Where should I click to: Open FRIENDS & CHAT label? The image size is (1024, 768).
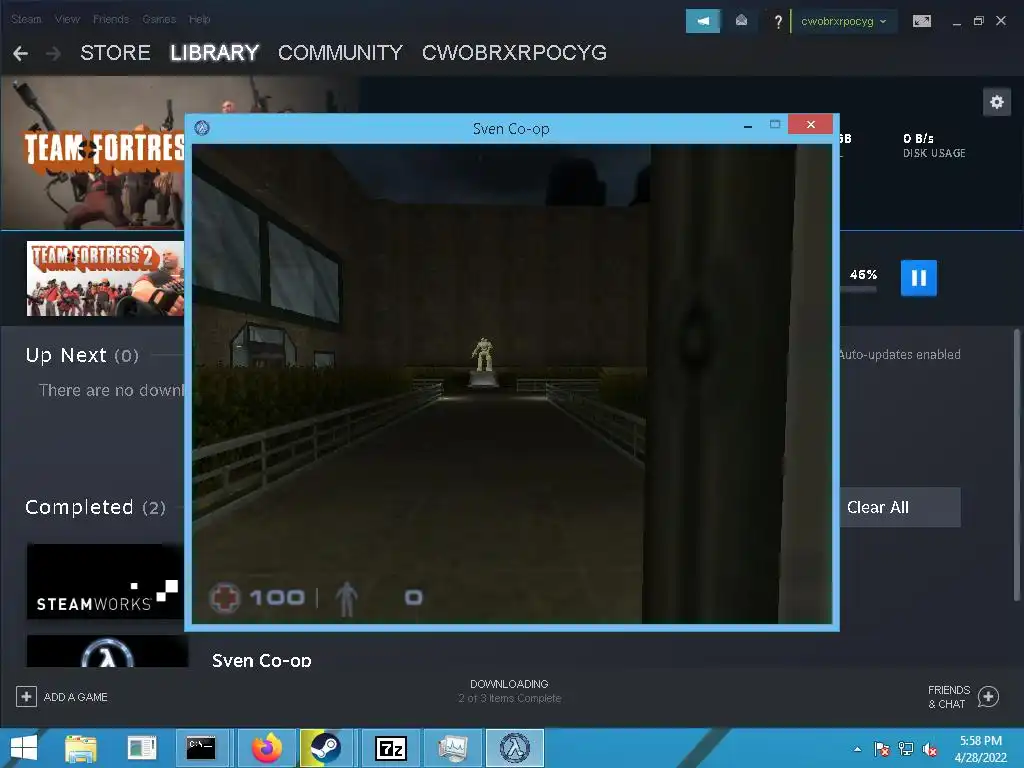948,697
